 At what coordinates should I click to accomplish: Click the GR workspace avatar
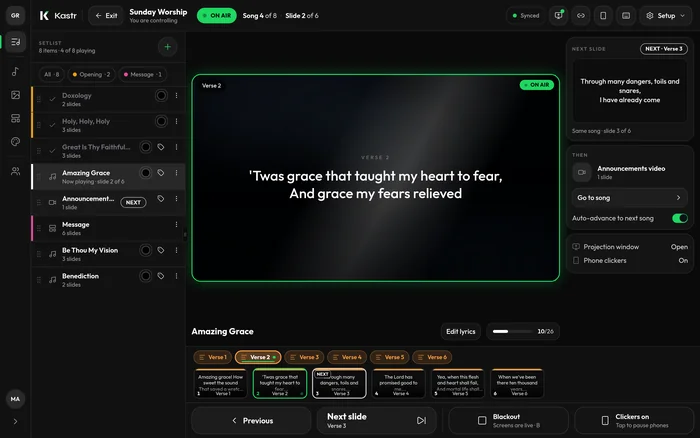tap(15, 15)
